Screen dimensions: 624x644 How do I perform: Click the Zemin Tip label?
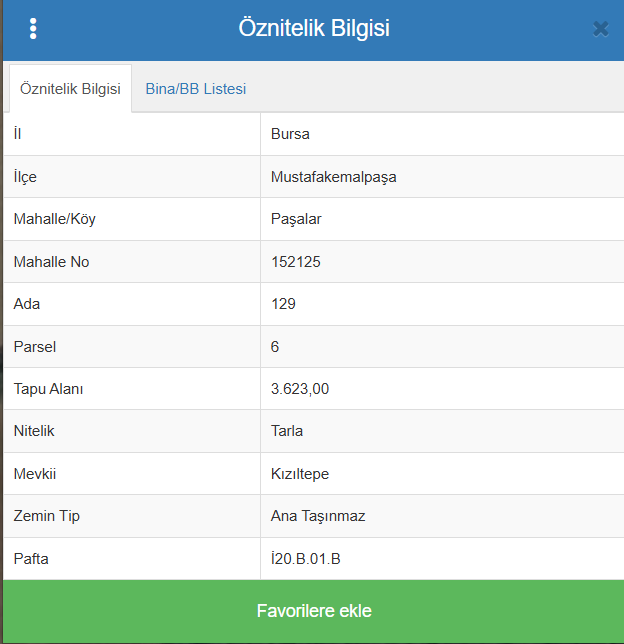pyautogui.click(x=46, y=516)
